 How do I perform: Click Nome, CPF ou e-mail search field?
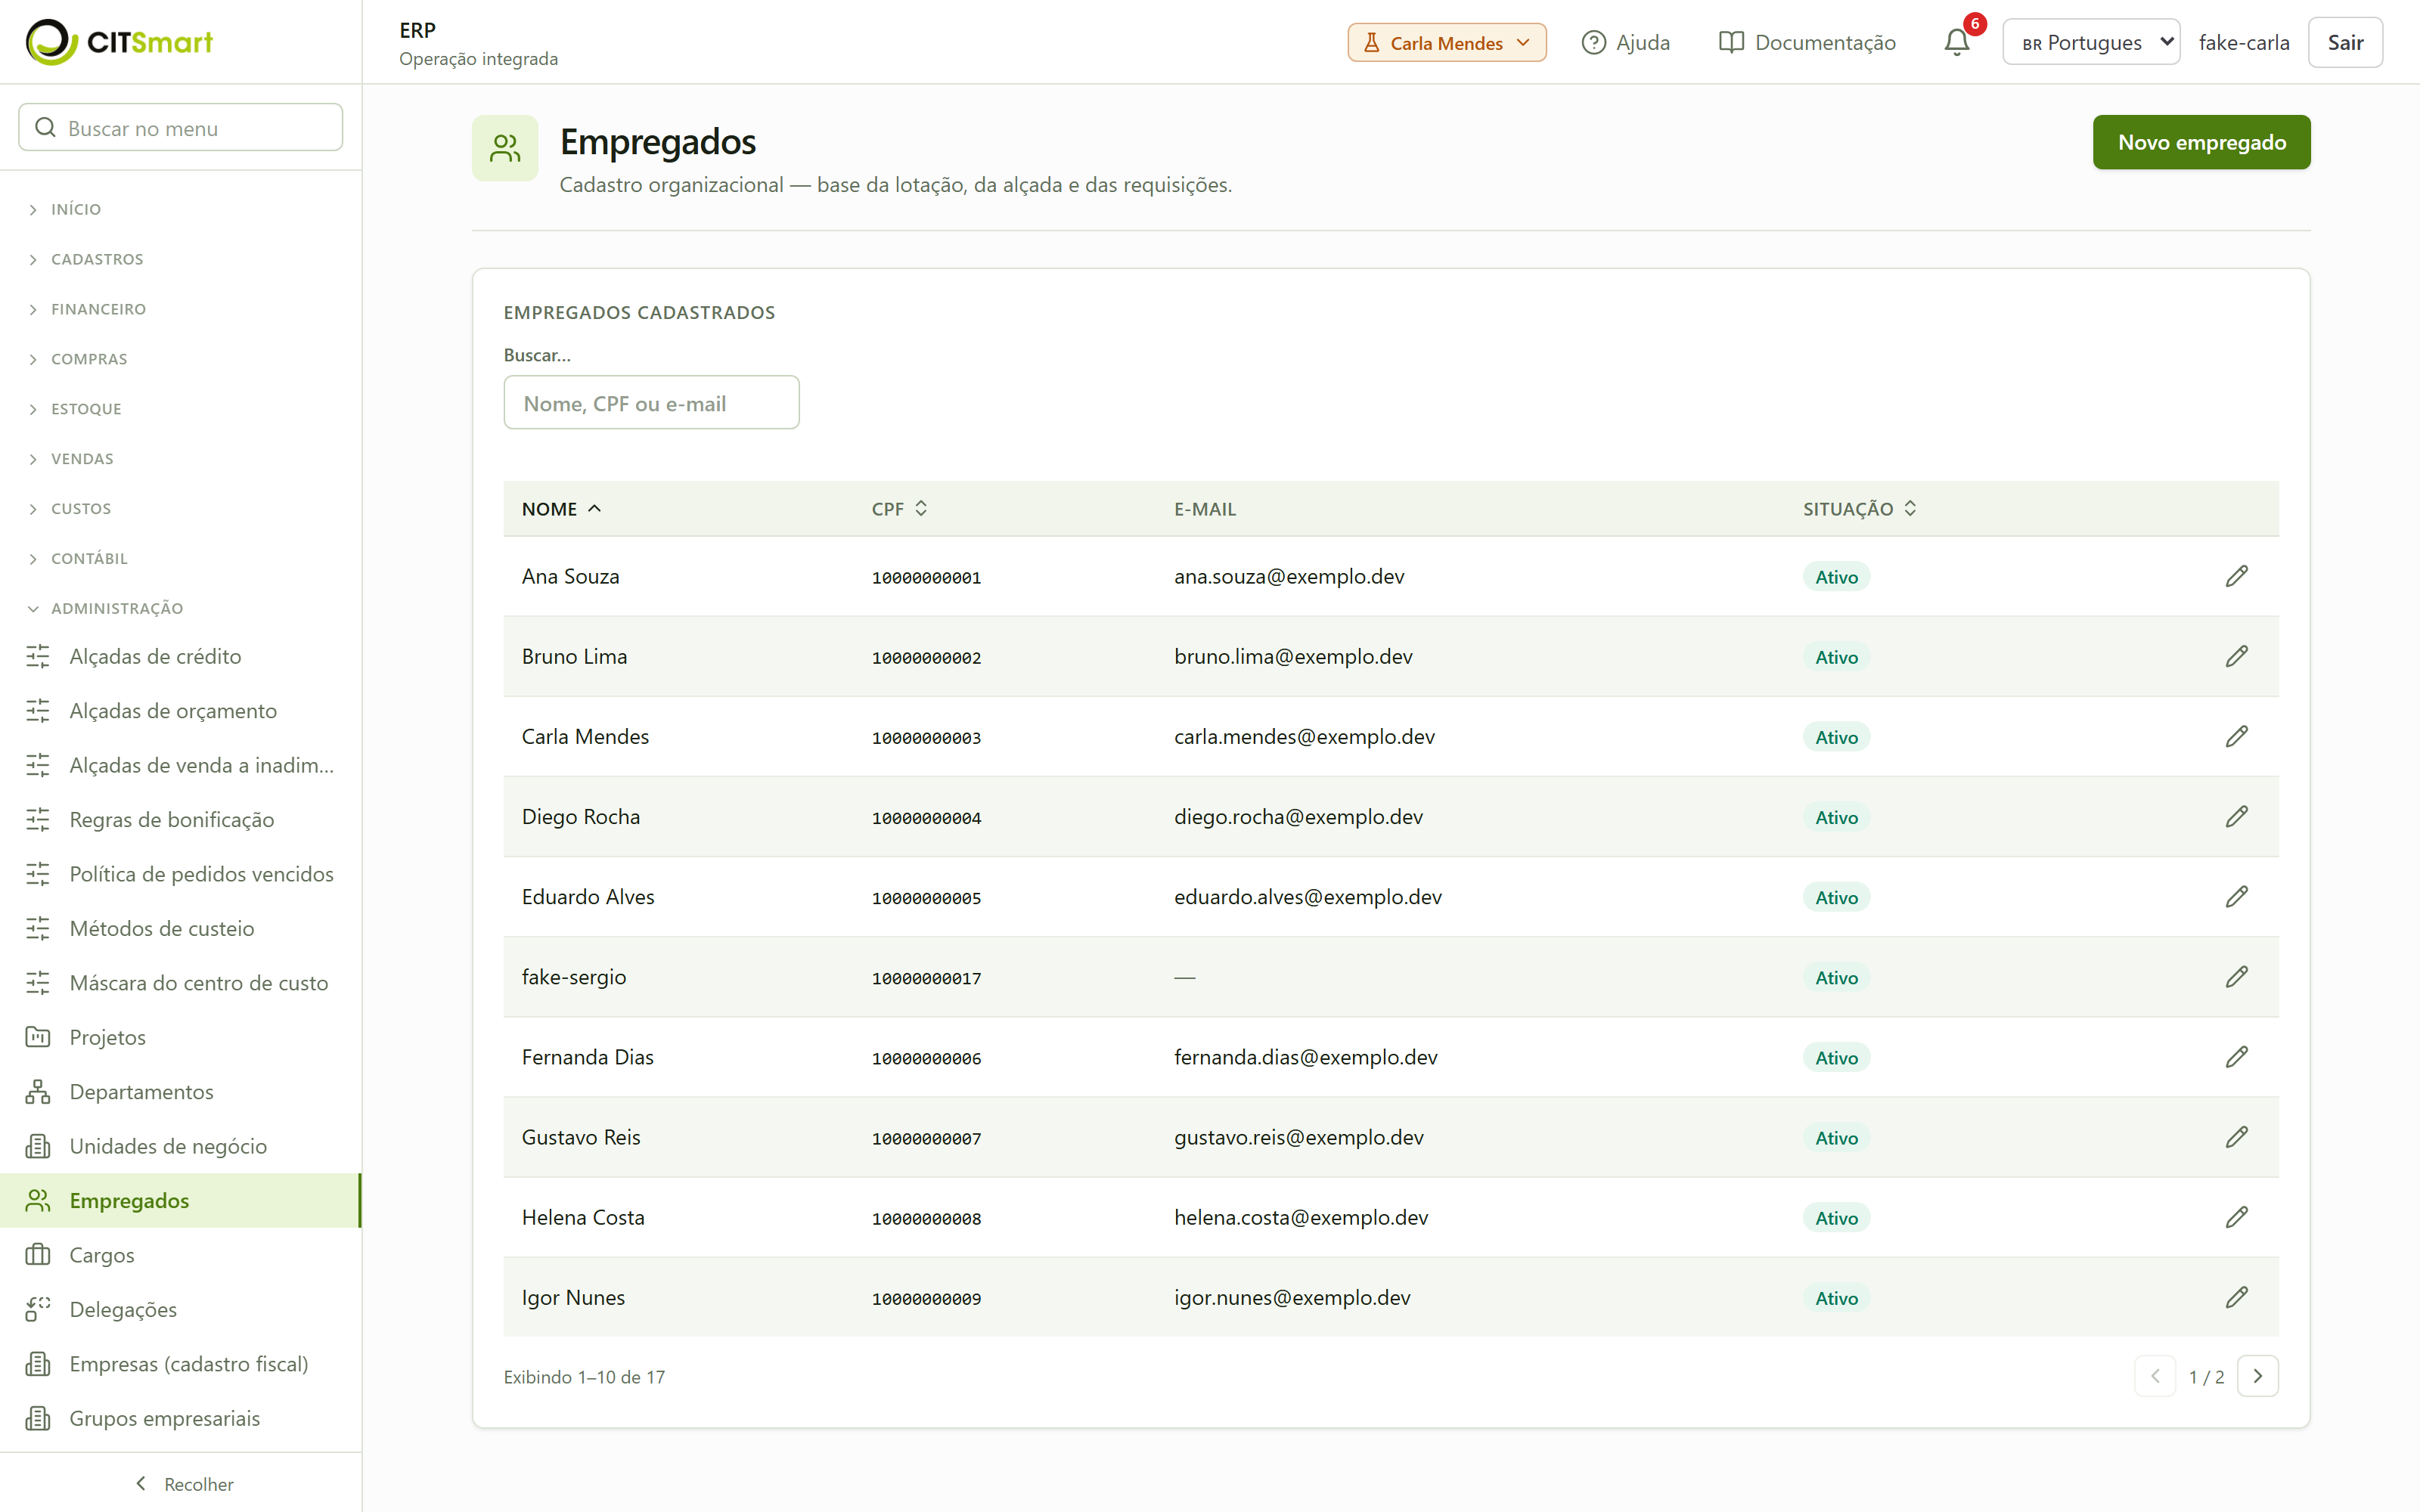651,403
